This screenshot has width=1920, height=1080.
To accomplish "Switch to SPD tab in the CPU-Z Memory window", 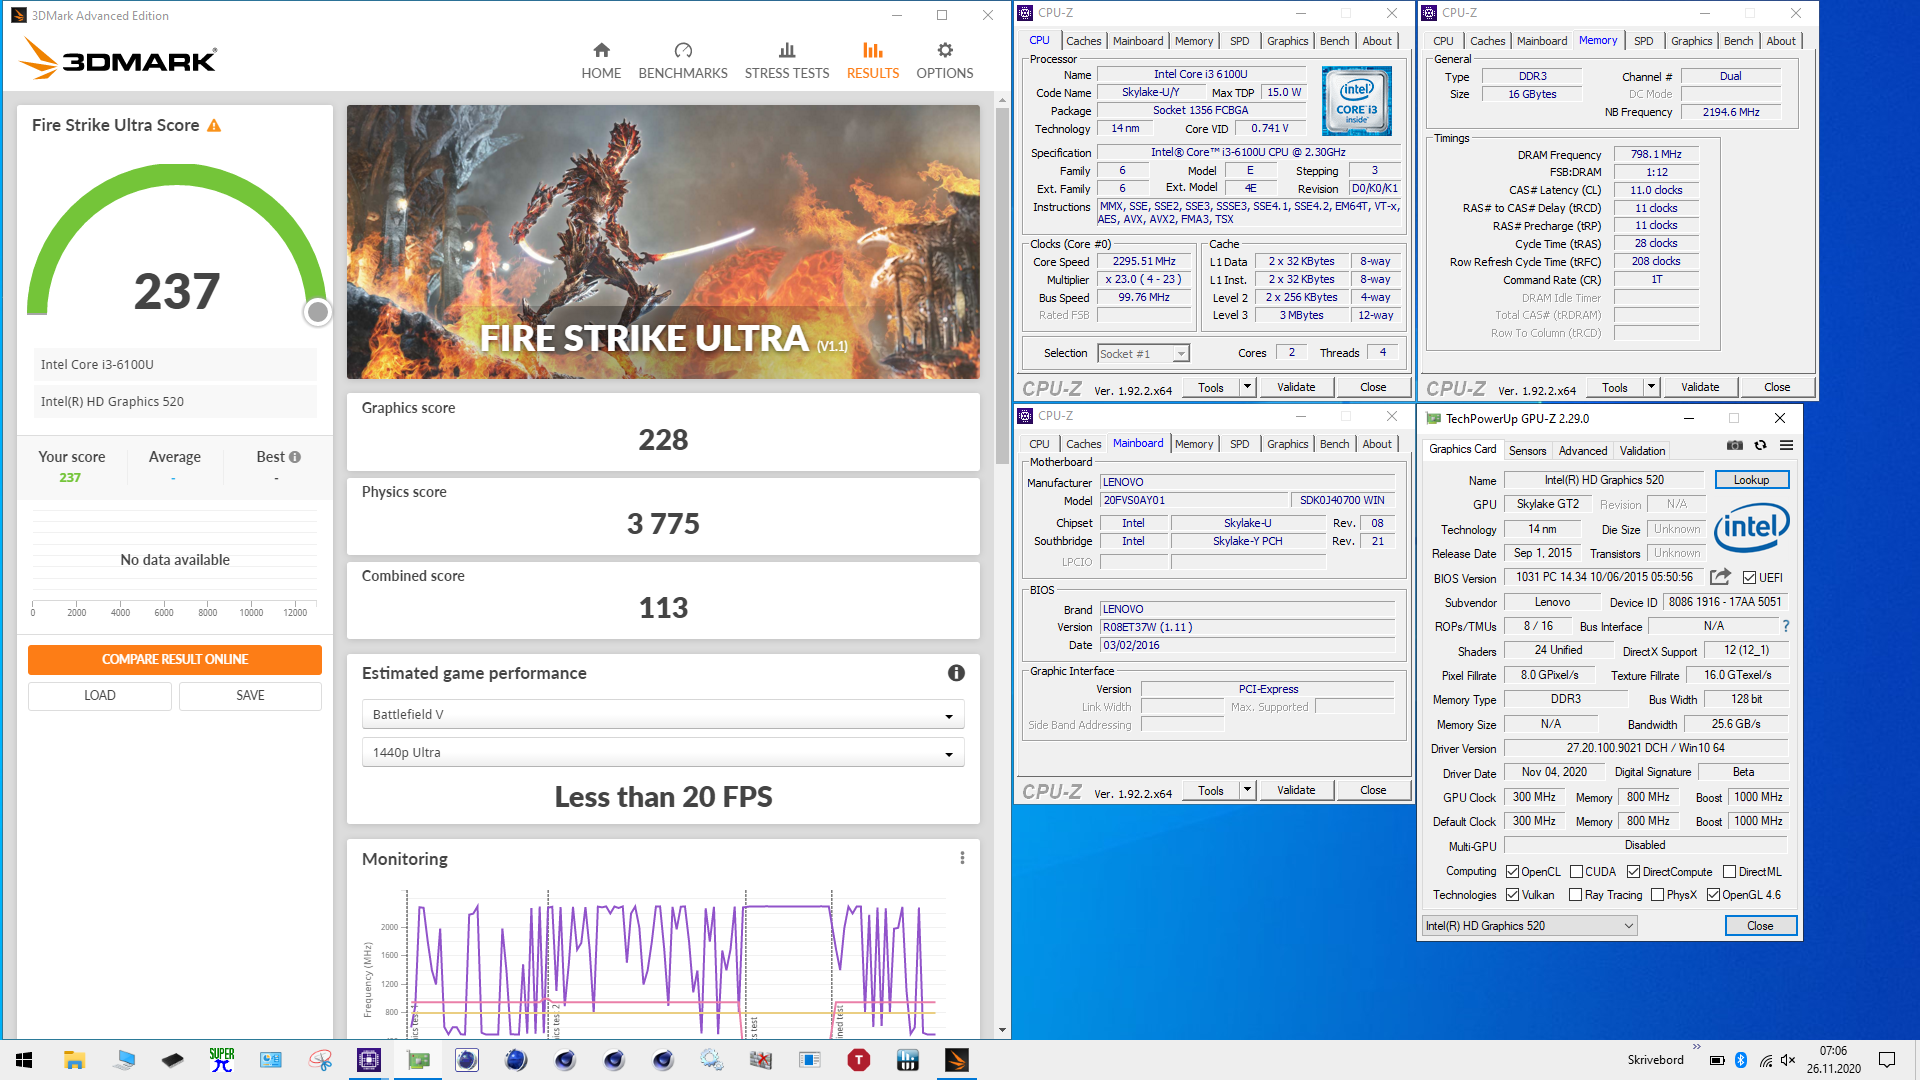I will pos(1643,41).
